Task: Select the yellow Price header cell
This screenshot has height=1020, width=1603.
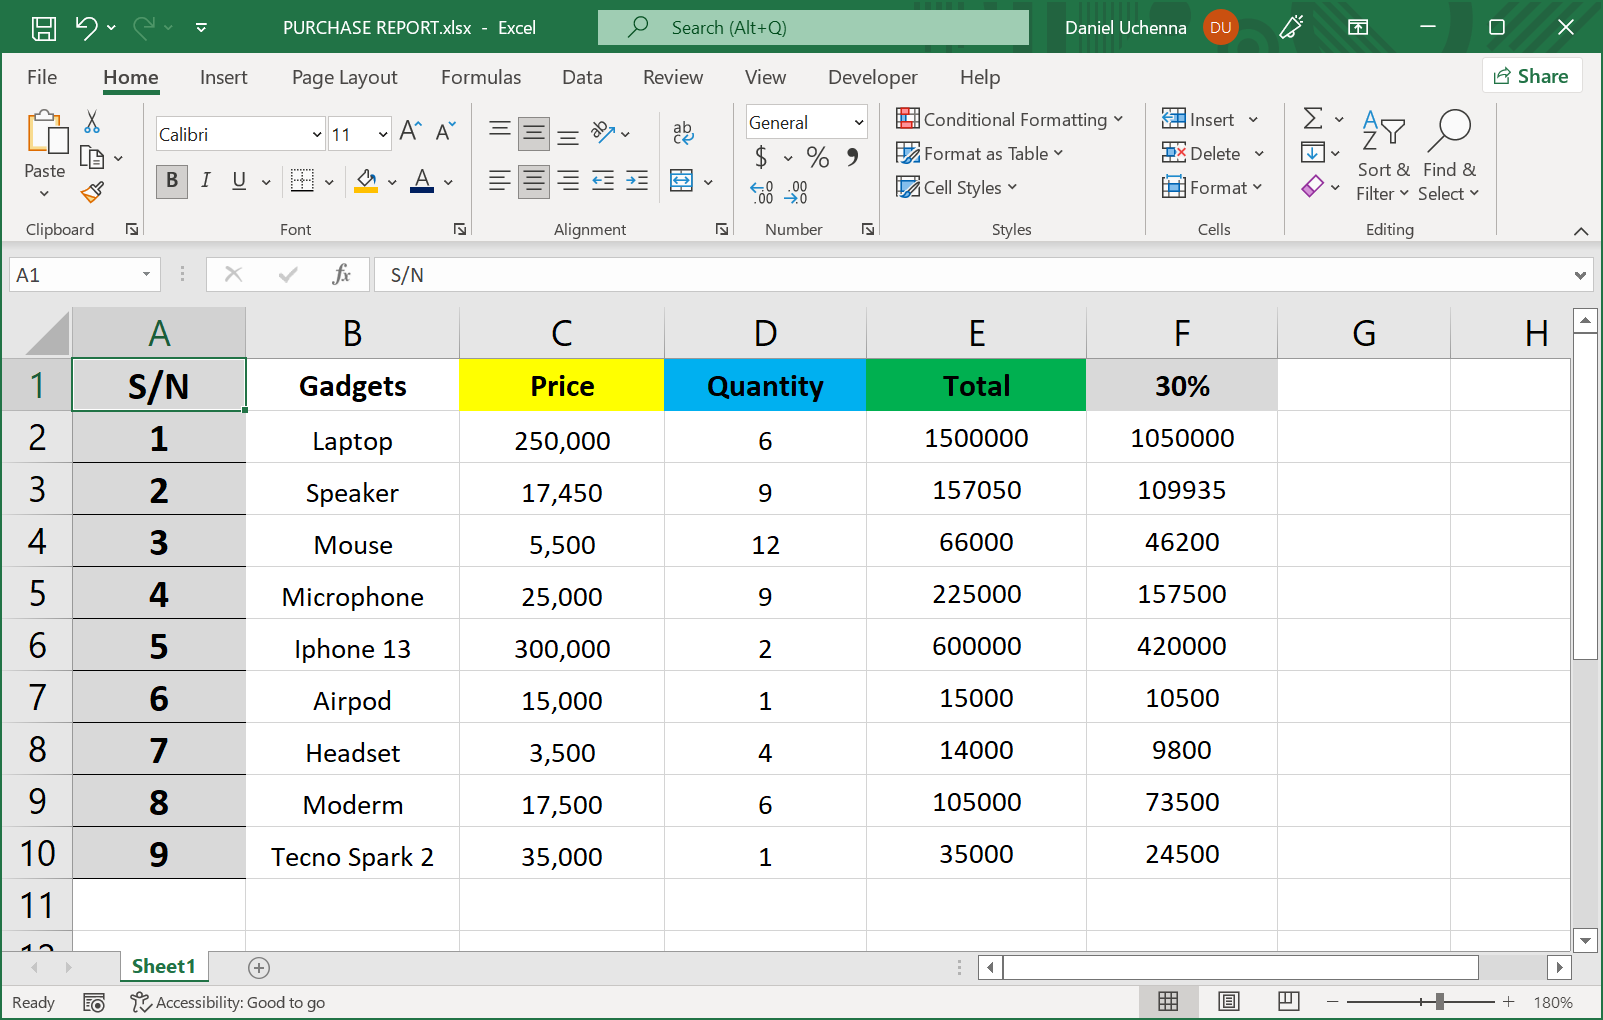Action: pos(562,386)
